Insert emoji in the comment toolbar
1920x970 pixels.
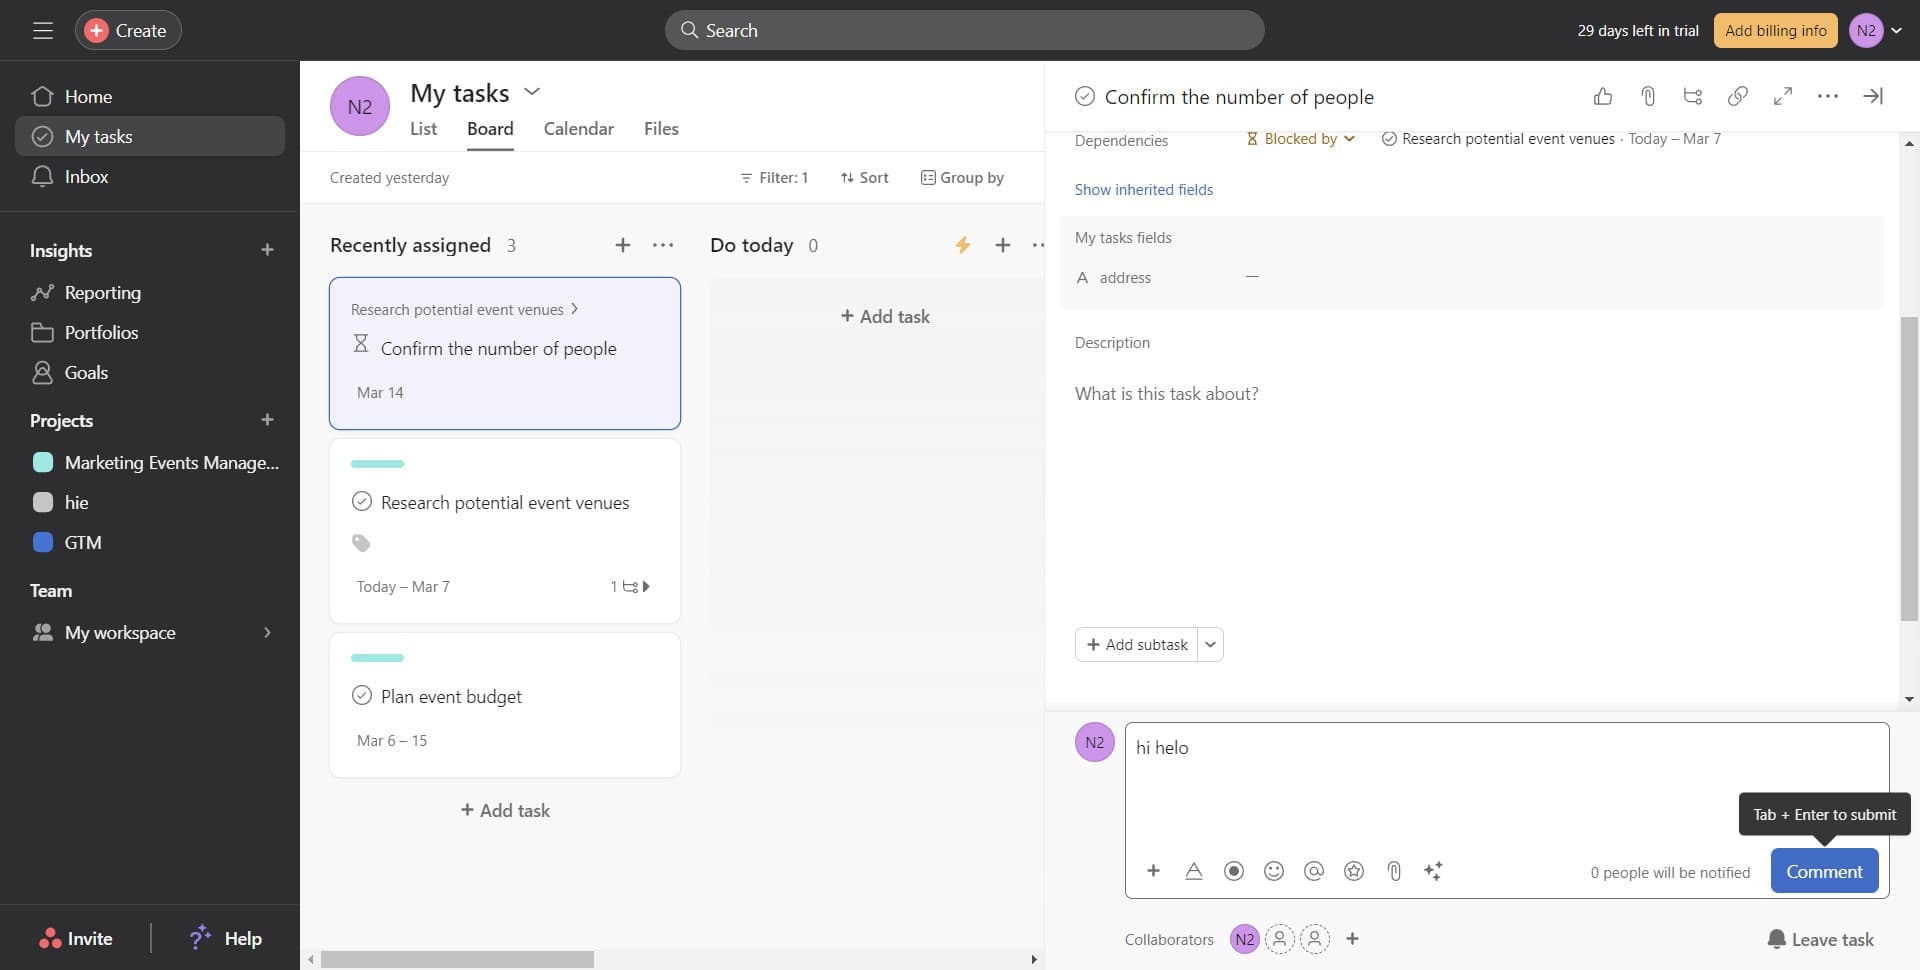(1274, 871)
